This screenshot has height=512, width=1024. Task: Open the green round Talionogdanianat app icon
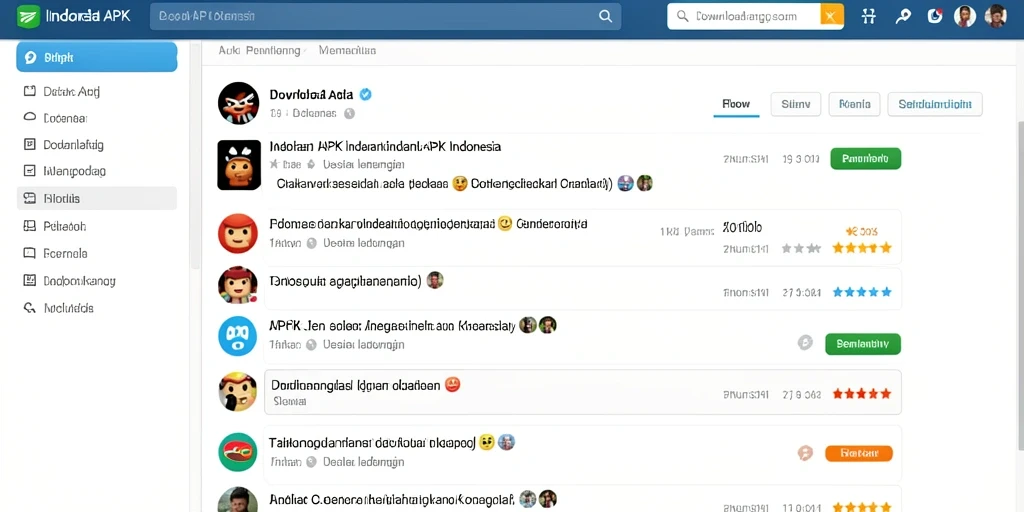click(238, 452)
